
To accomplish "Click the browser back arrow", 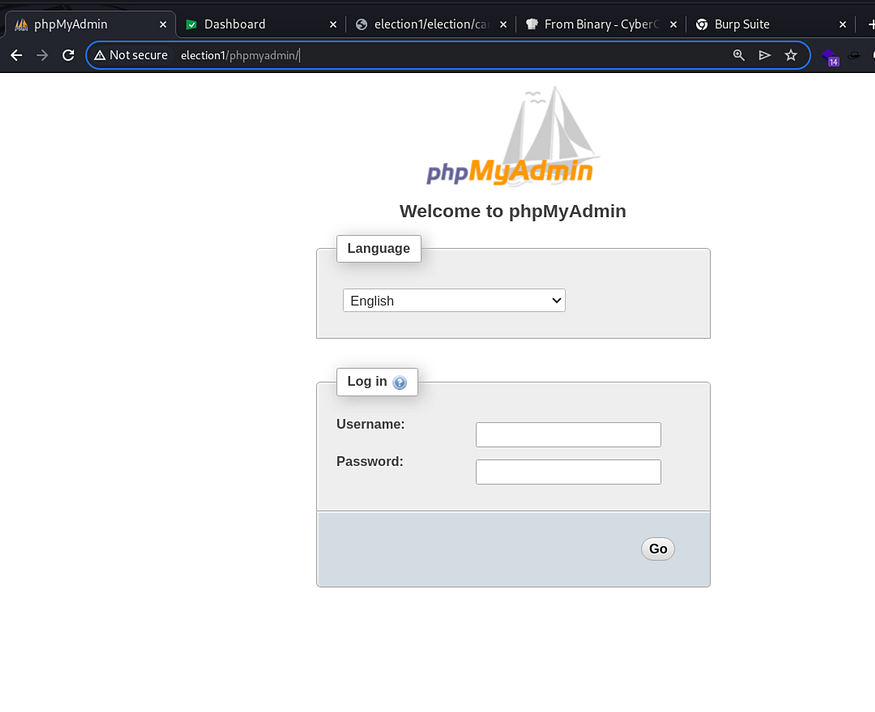I will click(x=17, y=55).
